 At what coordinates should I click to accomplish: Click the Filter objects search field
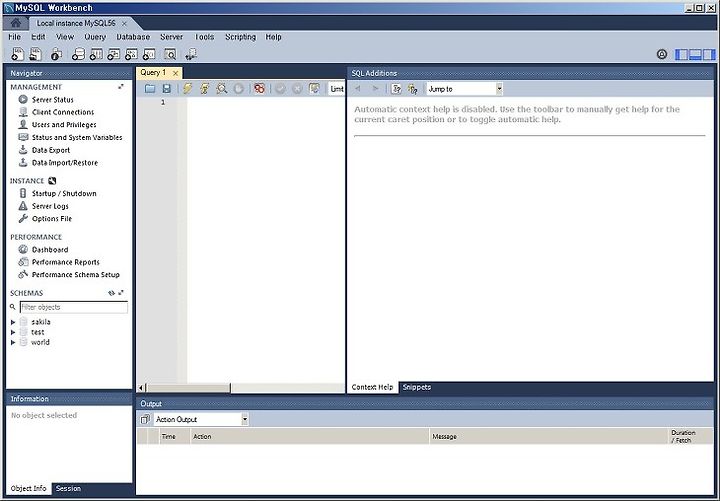pos(74,307)
